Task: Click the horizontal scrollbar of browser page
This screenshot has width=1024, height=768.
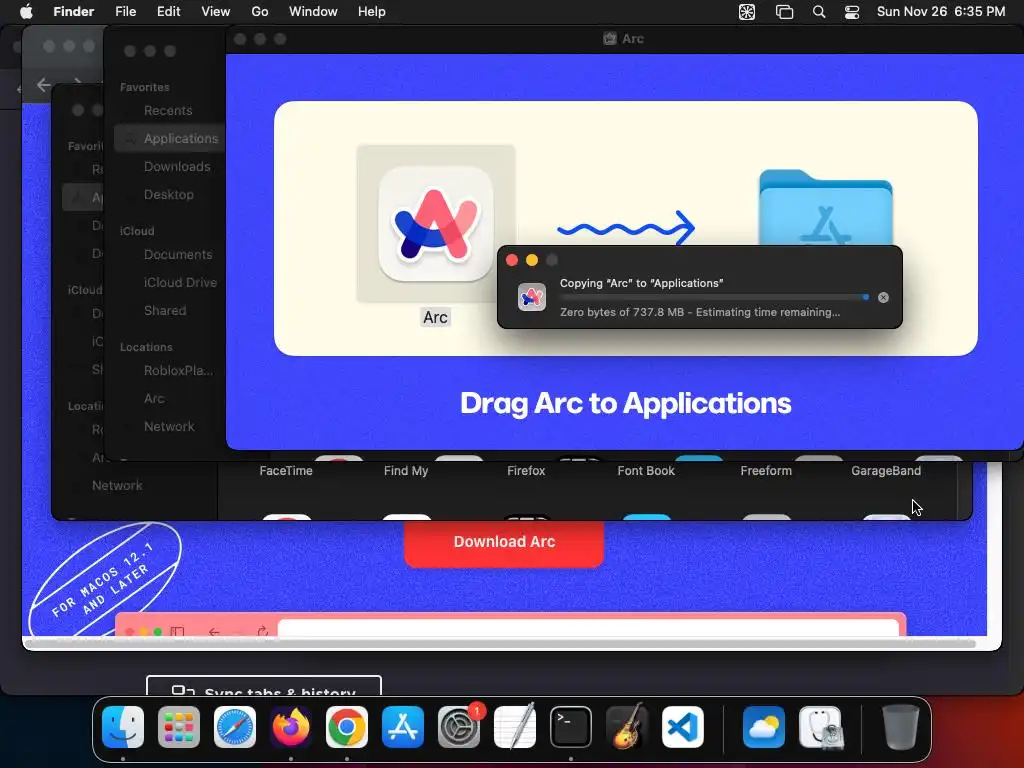Action: (x=500, y=643)
